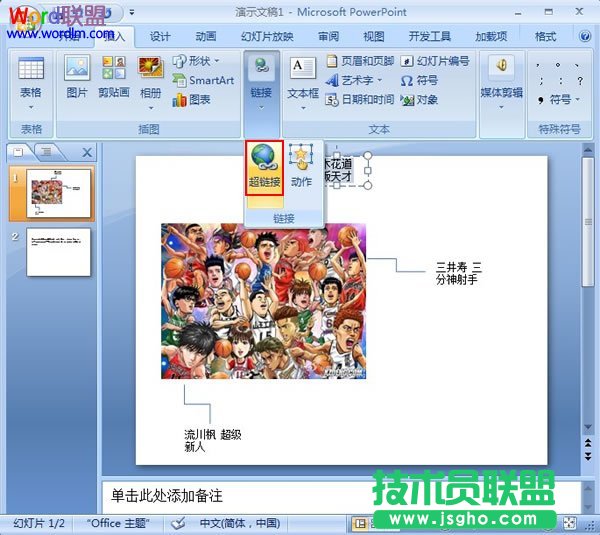Click the spell check icon in status bar
This screenshot has height=535, width=600.
click(x=178, y=523)
